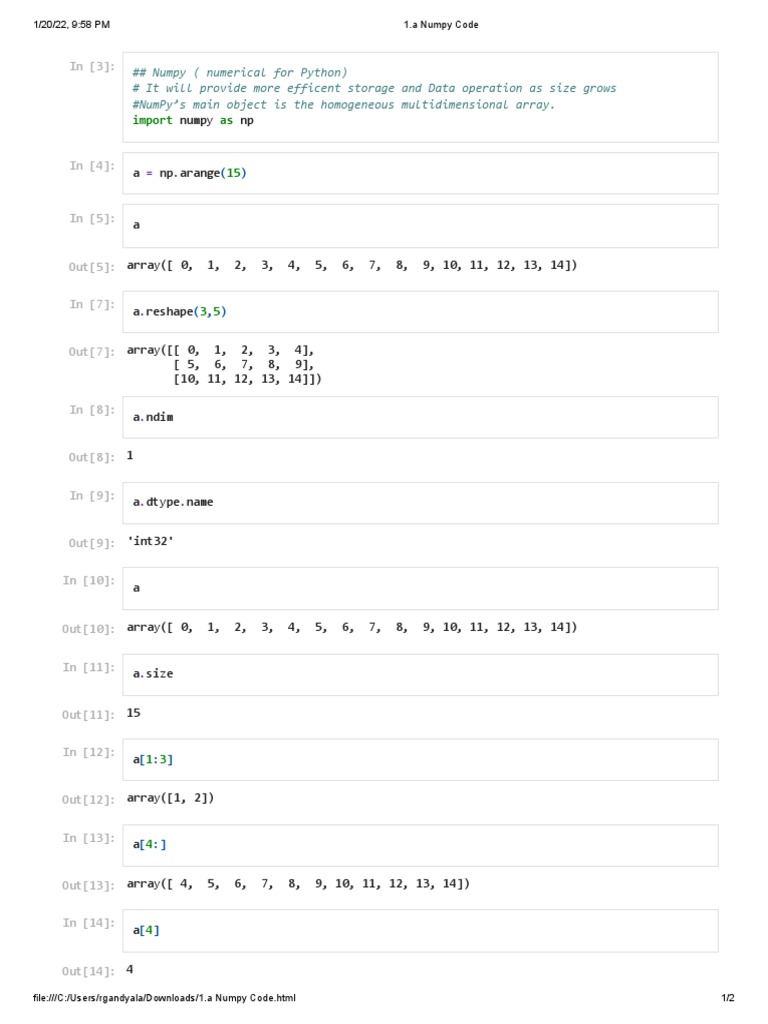Click the Out[5] prompt label

click(92, 267)
